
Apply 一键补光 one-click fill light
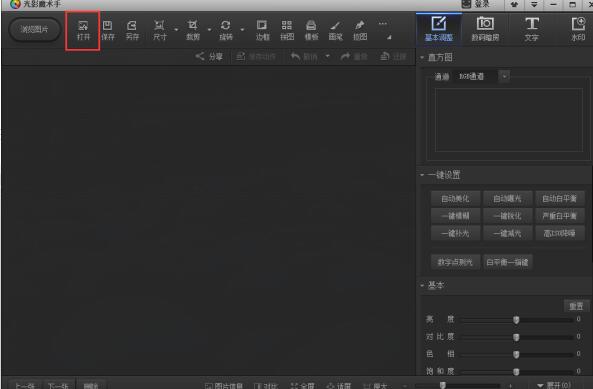(455, 233)
